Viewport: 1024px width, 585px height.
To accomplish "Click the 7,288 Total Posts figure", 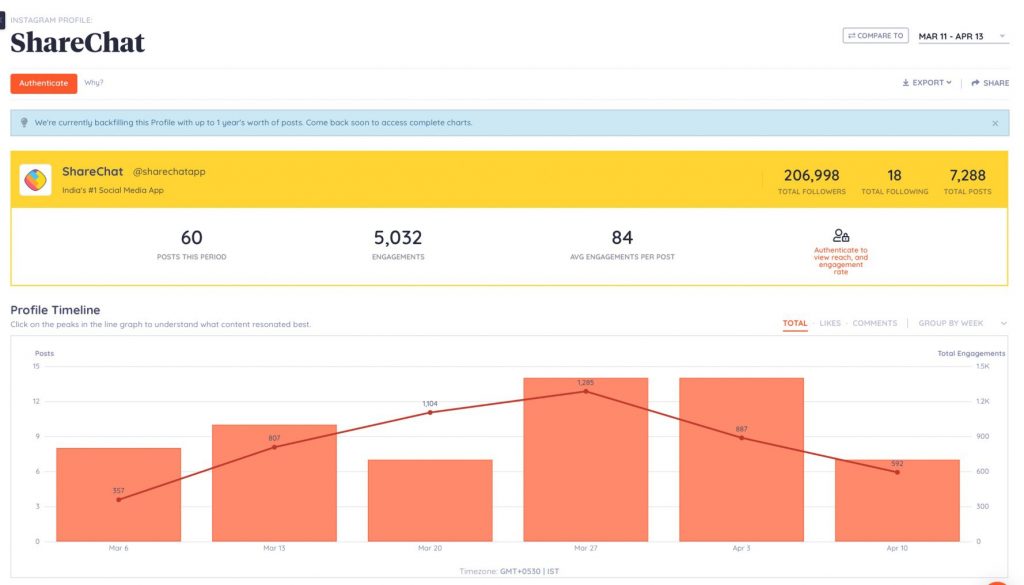I will tap(967, 176).
